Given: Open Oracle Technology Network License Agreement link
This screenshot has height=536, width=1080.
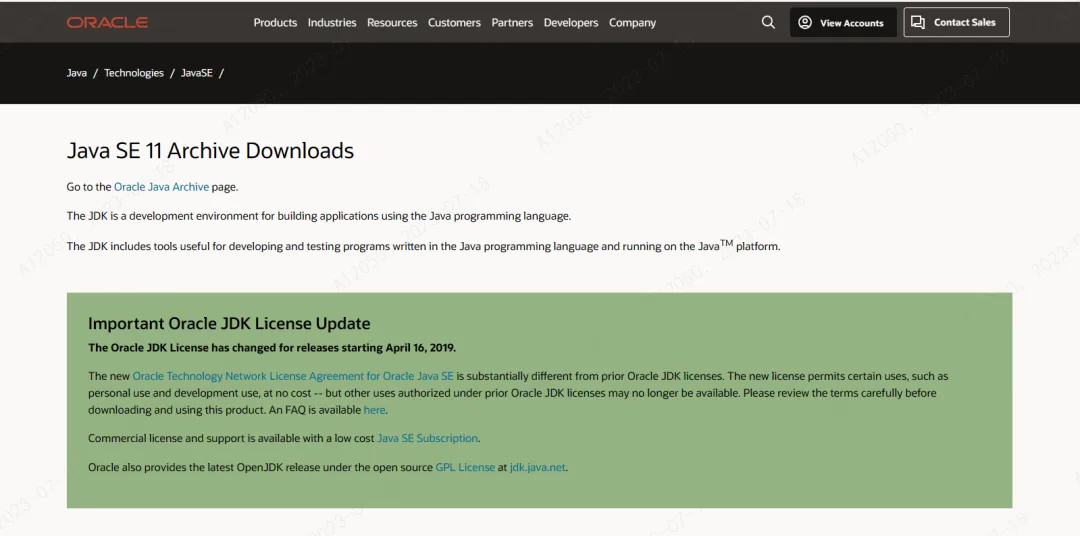Looking at the screenshot, I should [293, 376].
